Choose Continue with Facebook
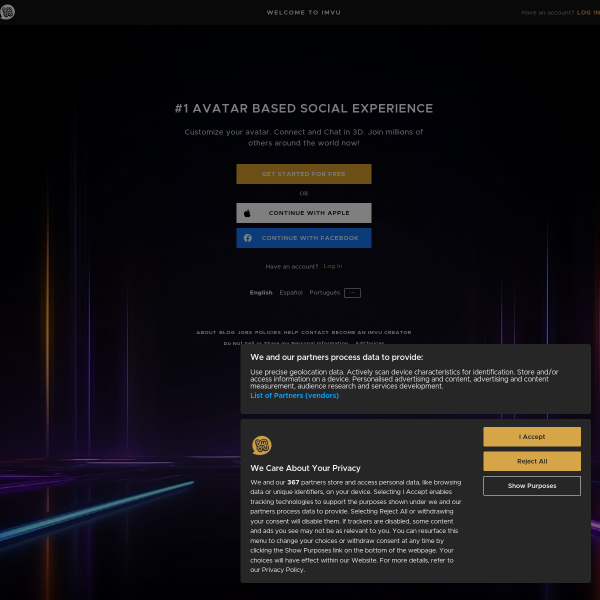The width and height of the screenshot is (600, 600). (303, 238)
